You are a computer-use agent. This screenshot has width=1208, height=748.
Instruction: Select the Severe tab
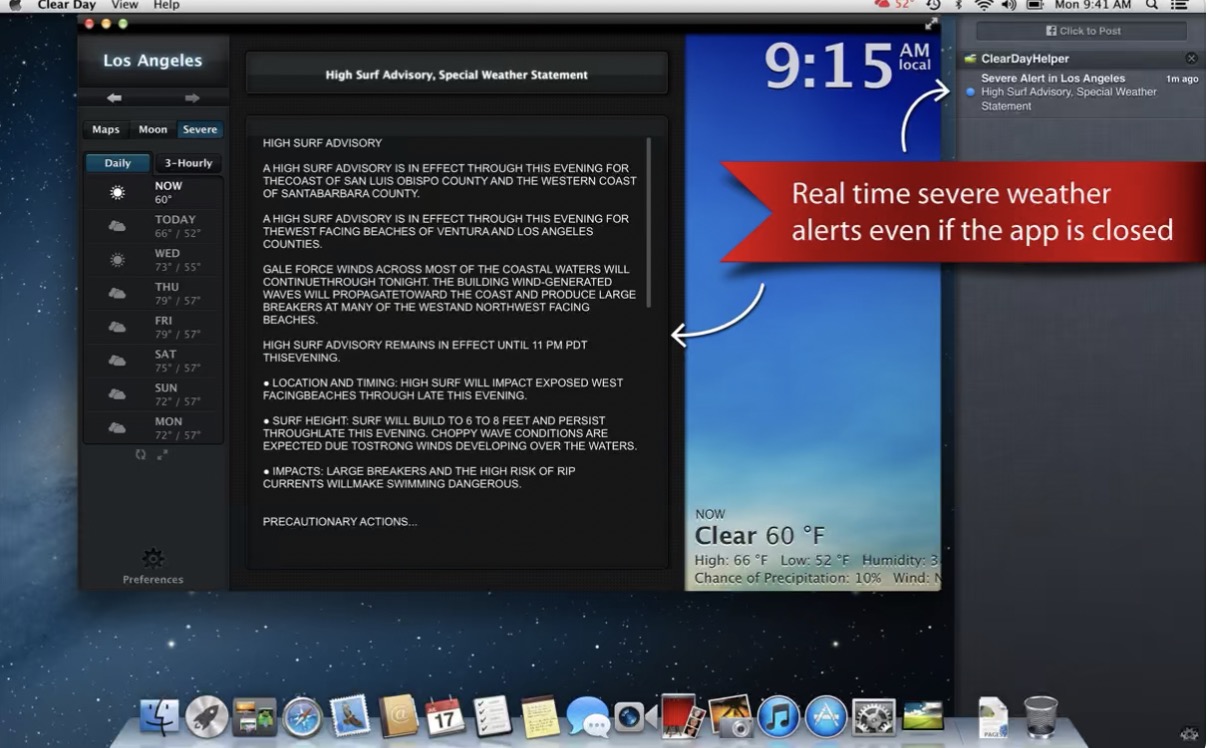point(200,129)
